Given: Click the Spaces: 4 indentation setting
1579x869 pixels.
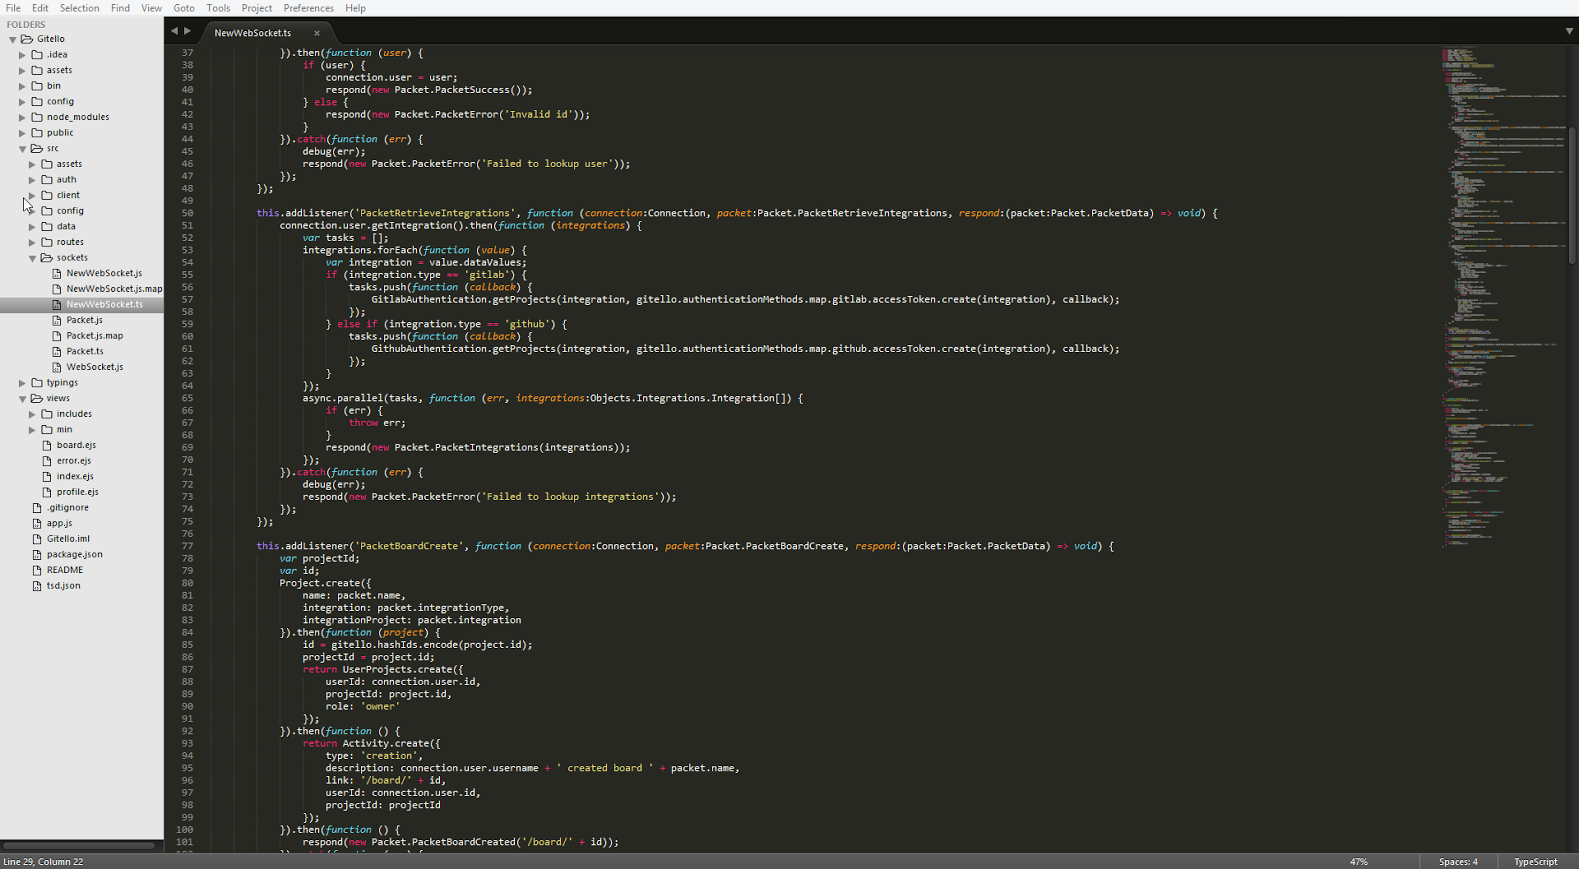Looking at the screenshot, I should pyautogui.click(x=1458, y=862).
